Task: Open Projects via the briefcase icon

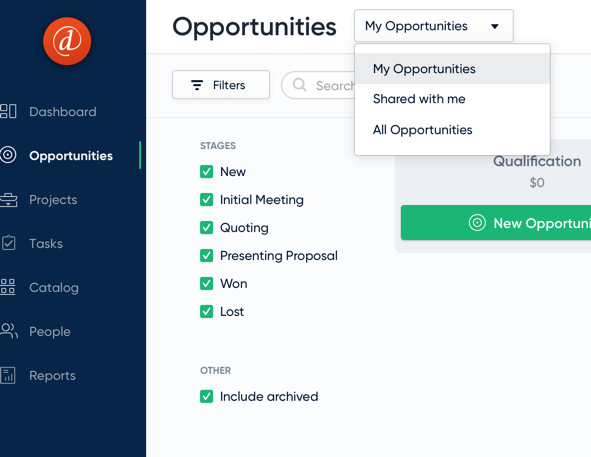Action: 8,200
